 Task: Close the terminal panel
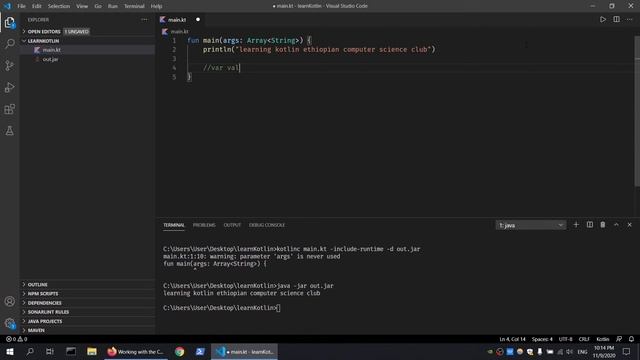[x=629, y=224]
